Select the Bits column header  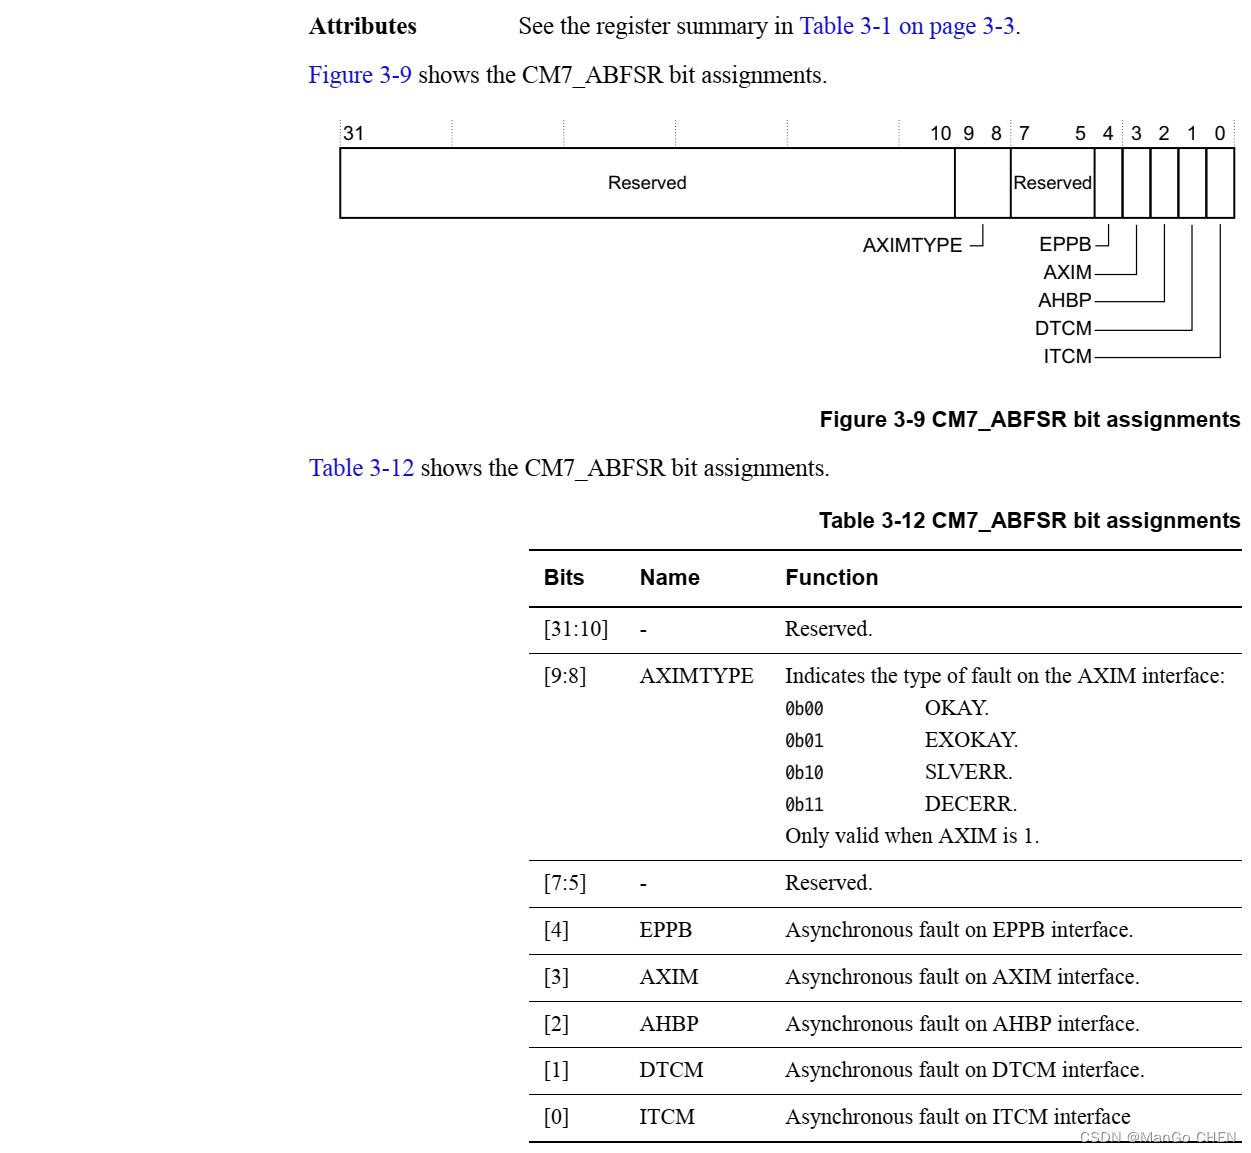[564, 578]
